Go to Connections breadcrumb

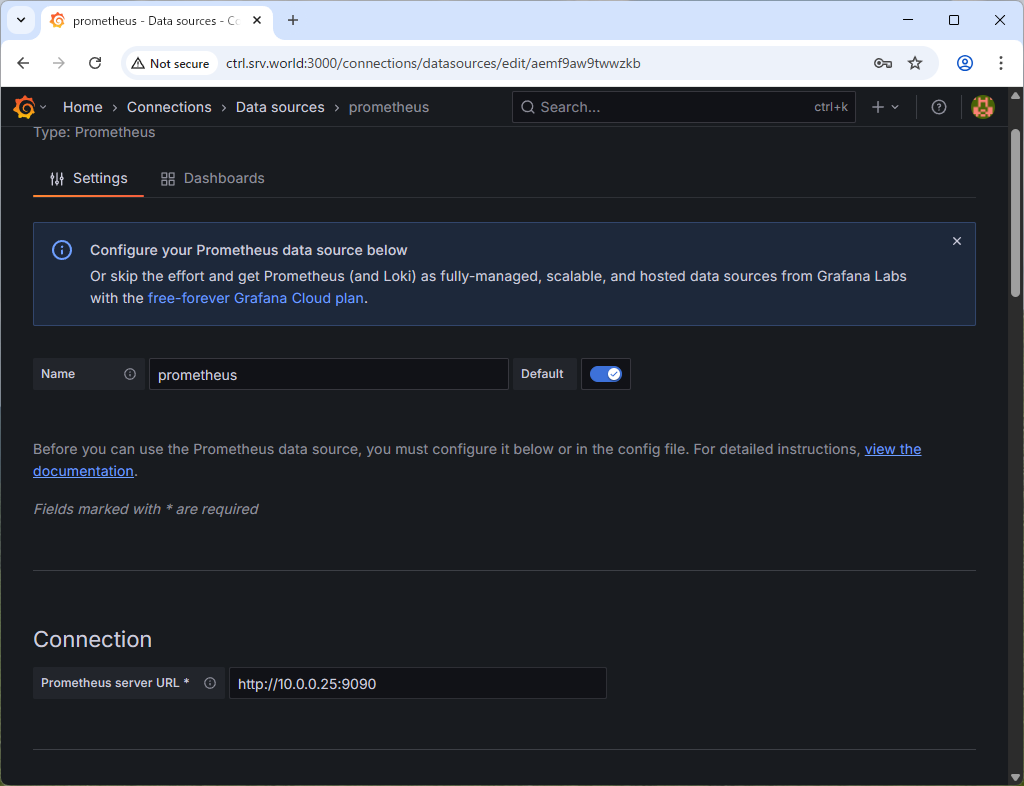169,107
